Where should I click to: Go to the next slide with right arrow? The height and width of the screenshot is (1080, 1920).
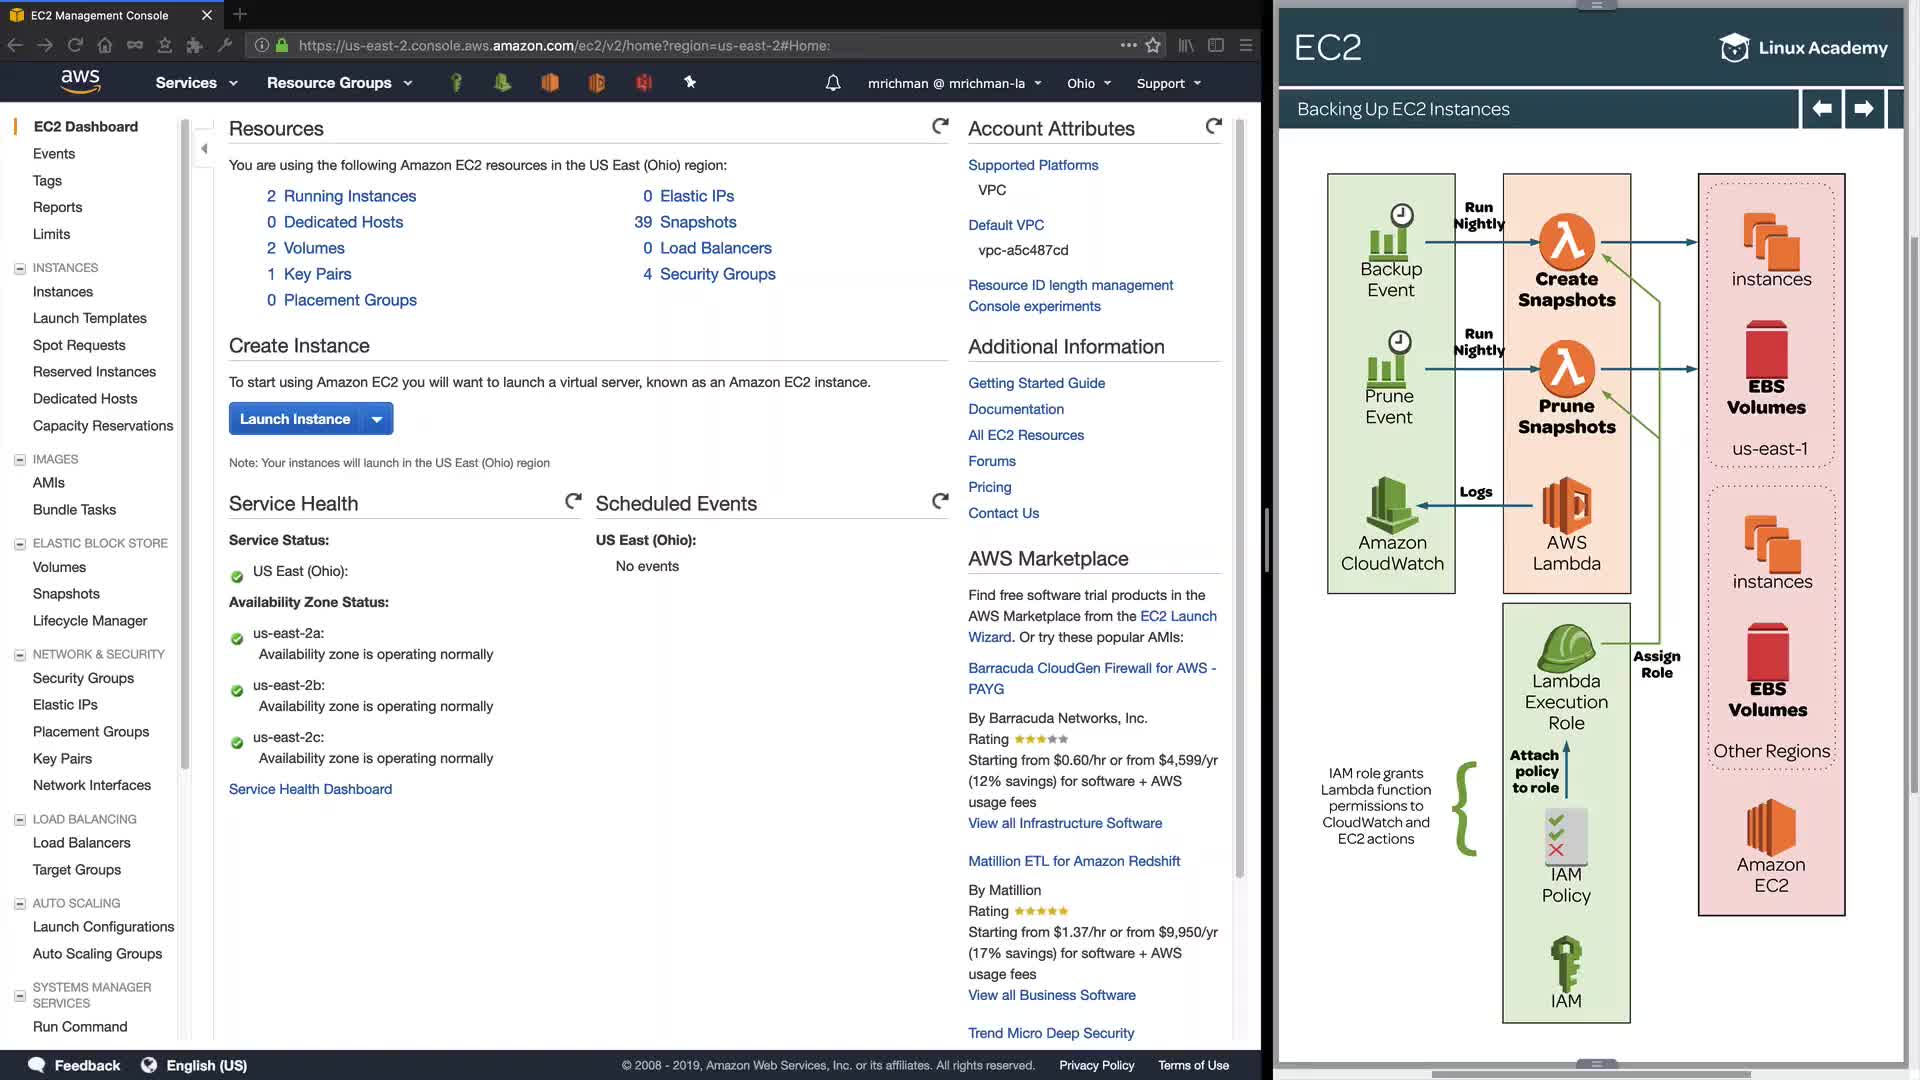click(1863, 108)
